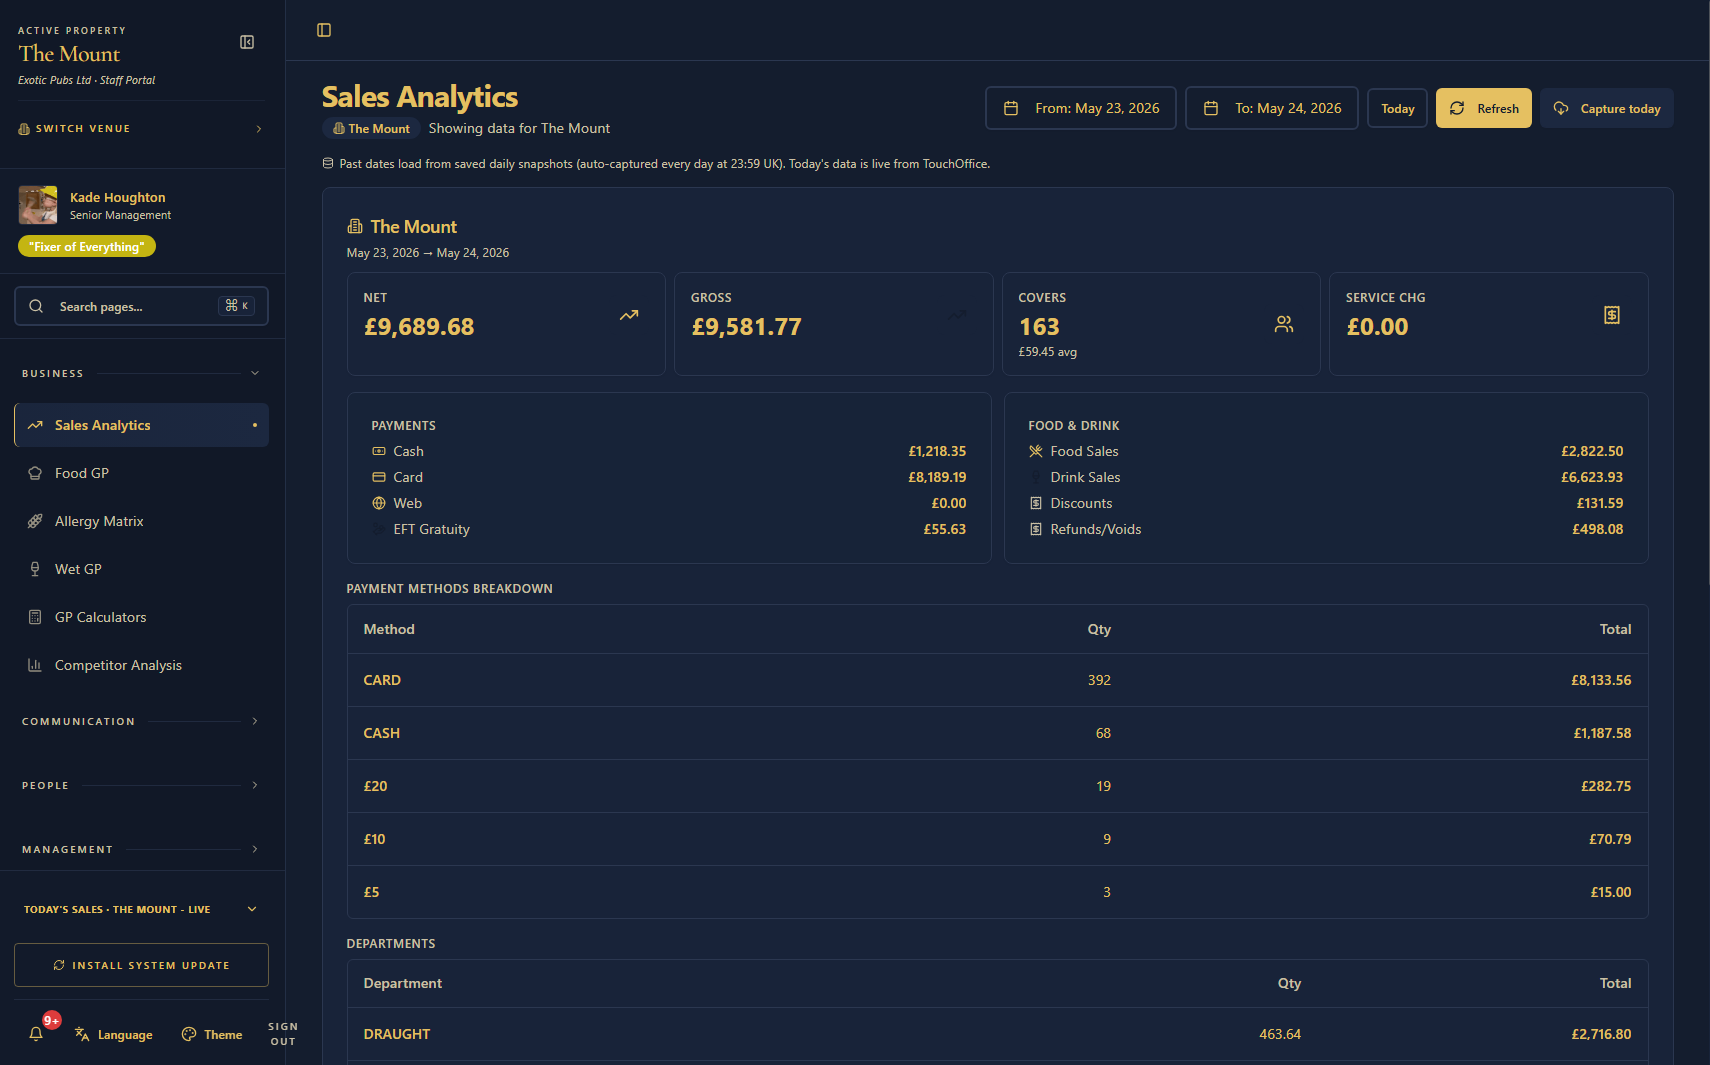Screen dimensions: 1710x1065
Task: Open Switch Venue selector
Action: pos(141,129)
